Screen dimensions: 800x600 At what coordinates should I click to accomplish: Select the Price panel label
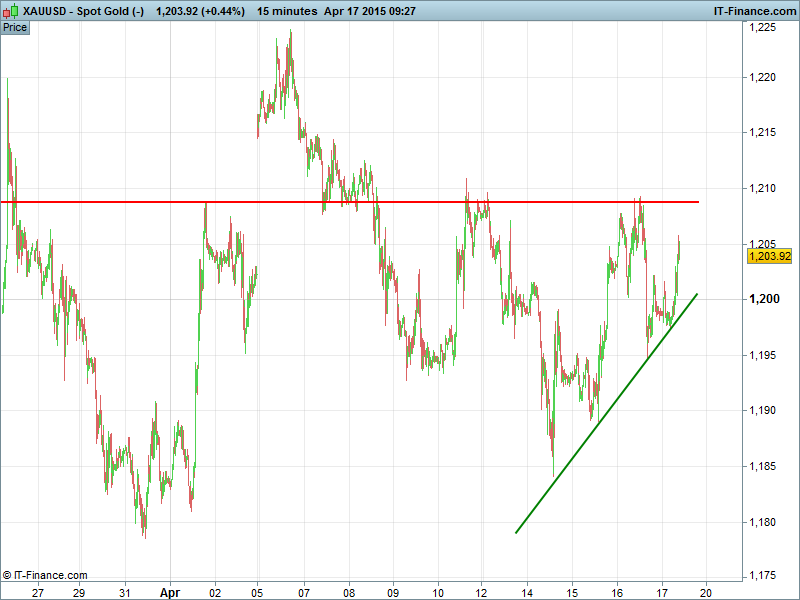[x=15, y=27]
